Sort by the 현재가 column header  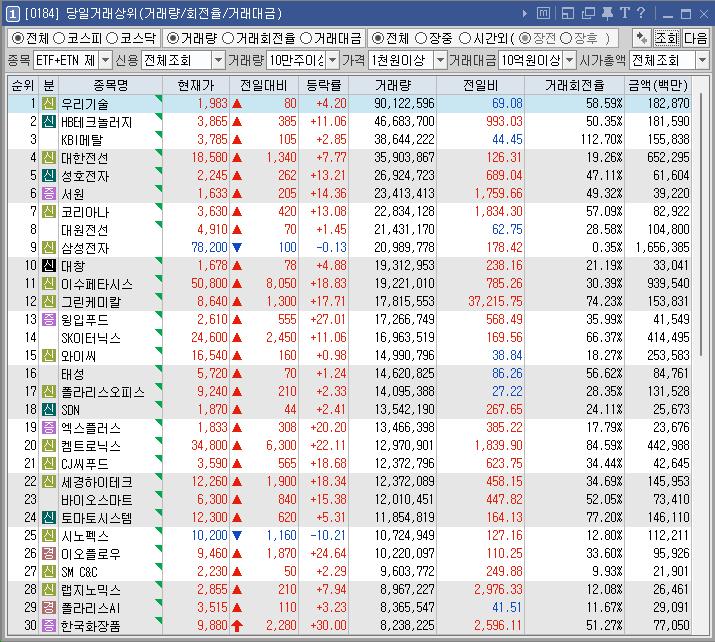click(x=196, y=85)
